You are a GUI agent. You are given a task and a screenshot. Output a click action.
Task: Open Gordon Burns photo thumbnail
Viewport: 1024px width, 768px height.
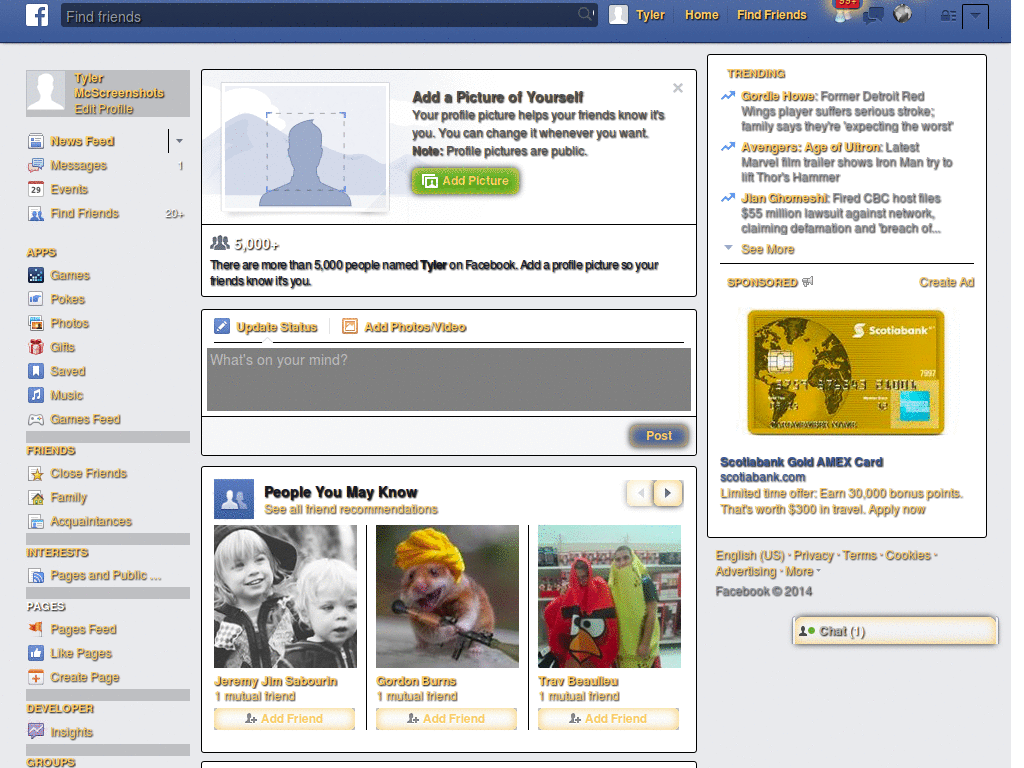click(447, 596)
